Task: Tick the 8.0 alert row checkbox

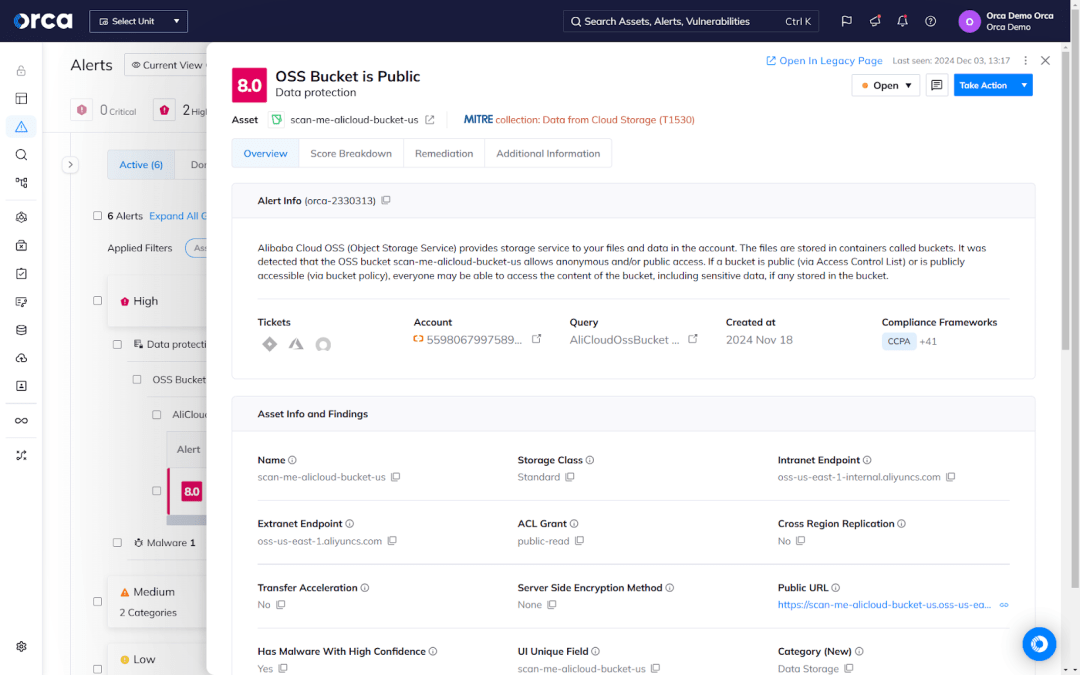Action: 156,491
